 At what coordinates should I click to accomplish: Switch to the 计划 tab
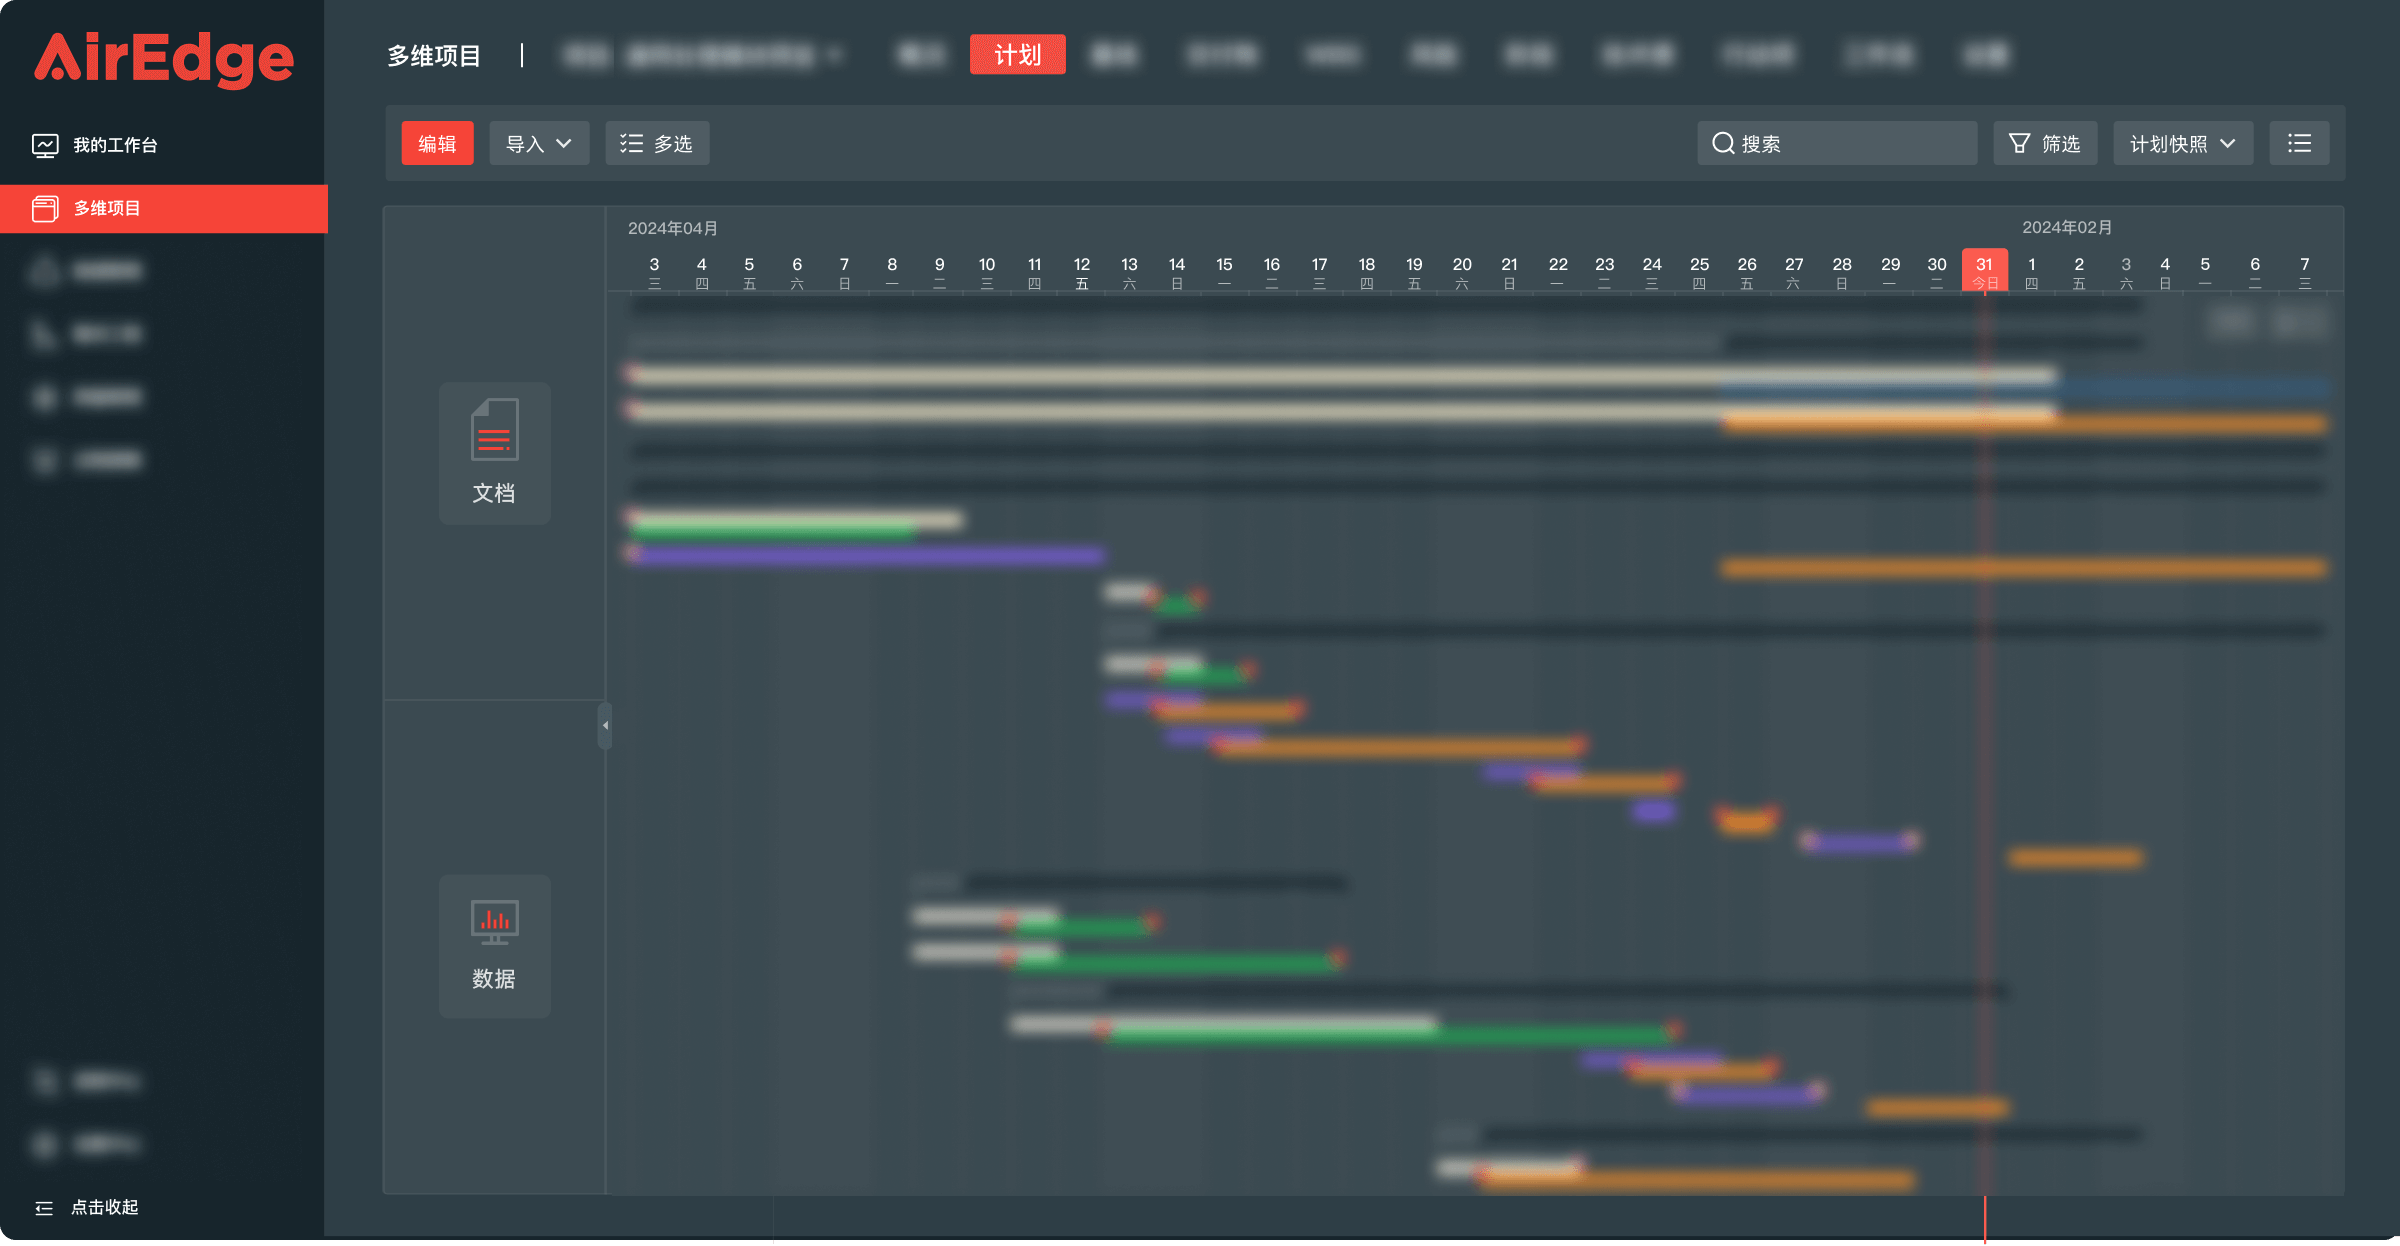tap(1017, 55)
